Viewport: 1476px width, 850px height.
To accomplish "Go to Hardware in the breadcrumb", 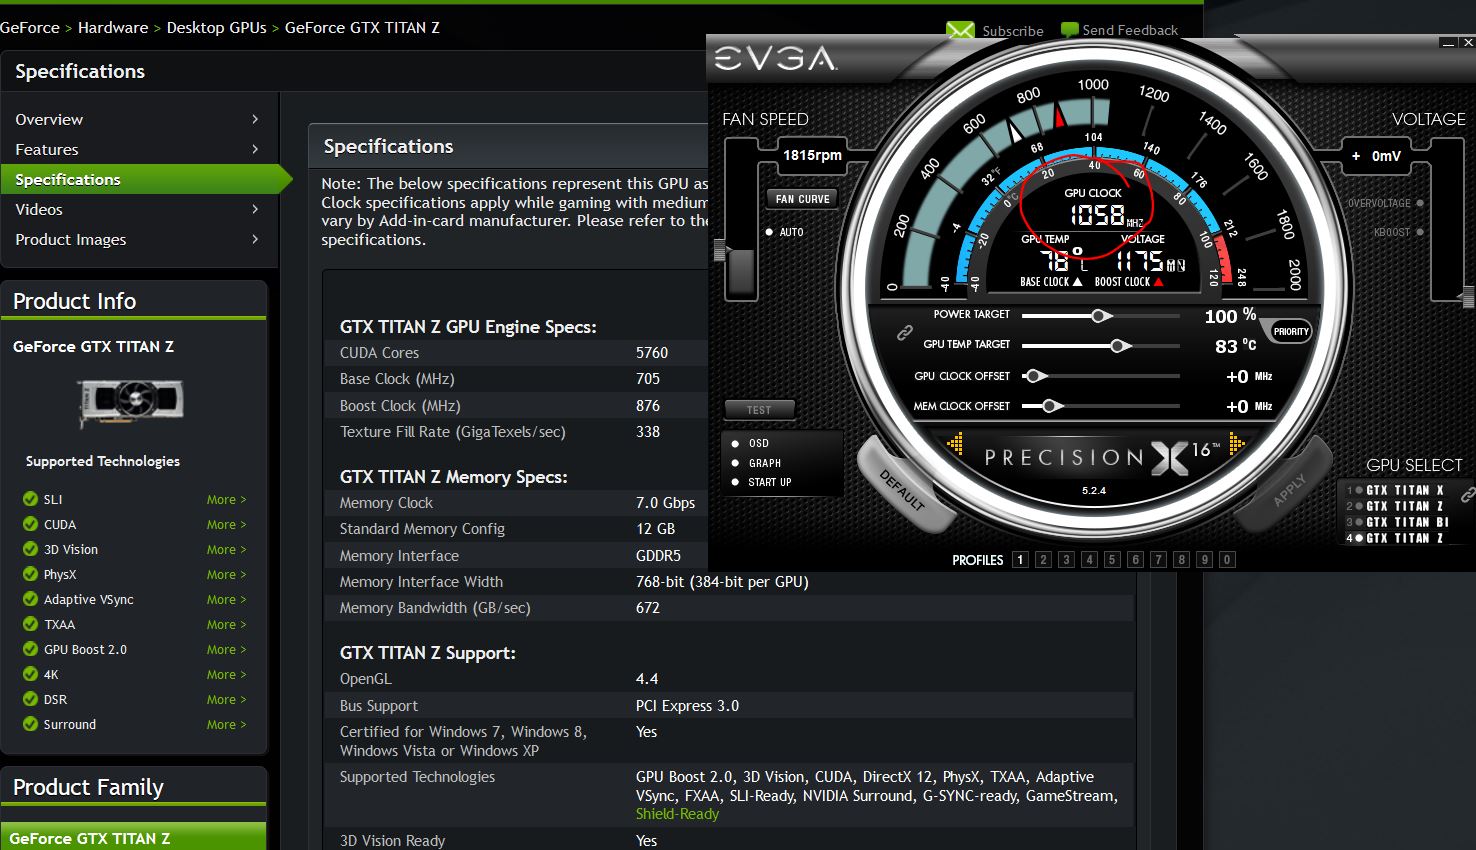I will (113, 27).
